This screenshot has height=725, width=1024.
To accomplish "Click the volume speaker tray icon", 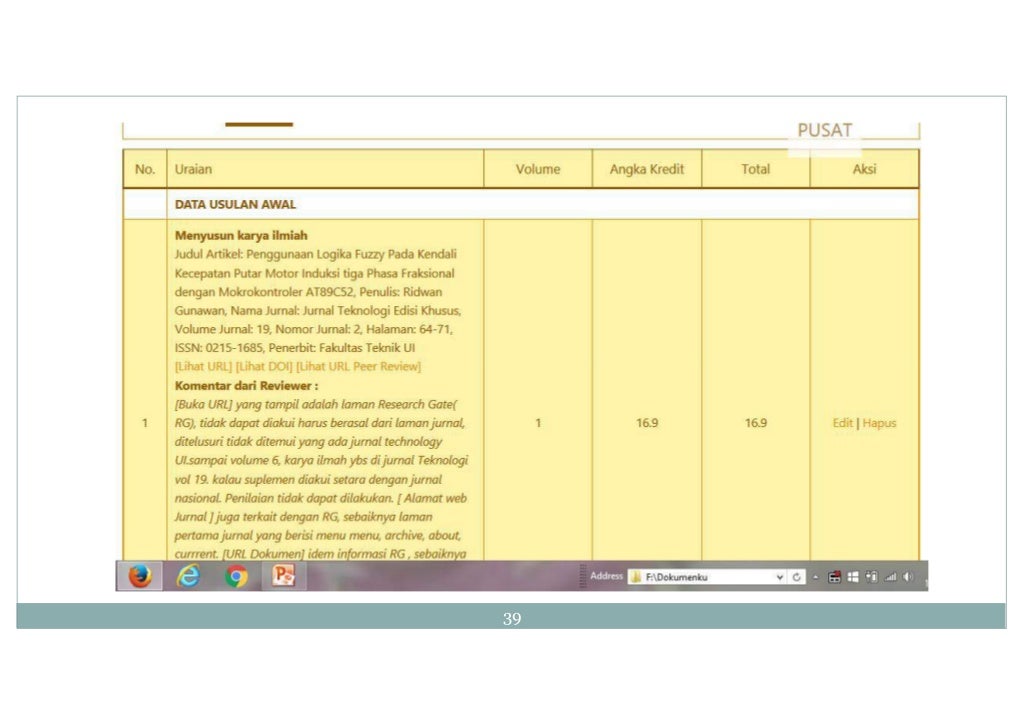I will (x=908, y=577).
